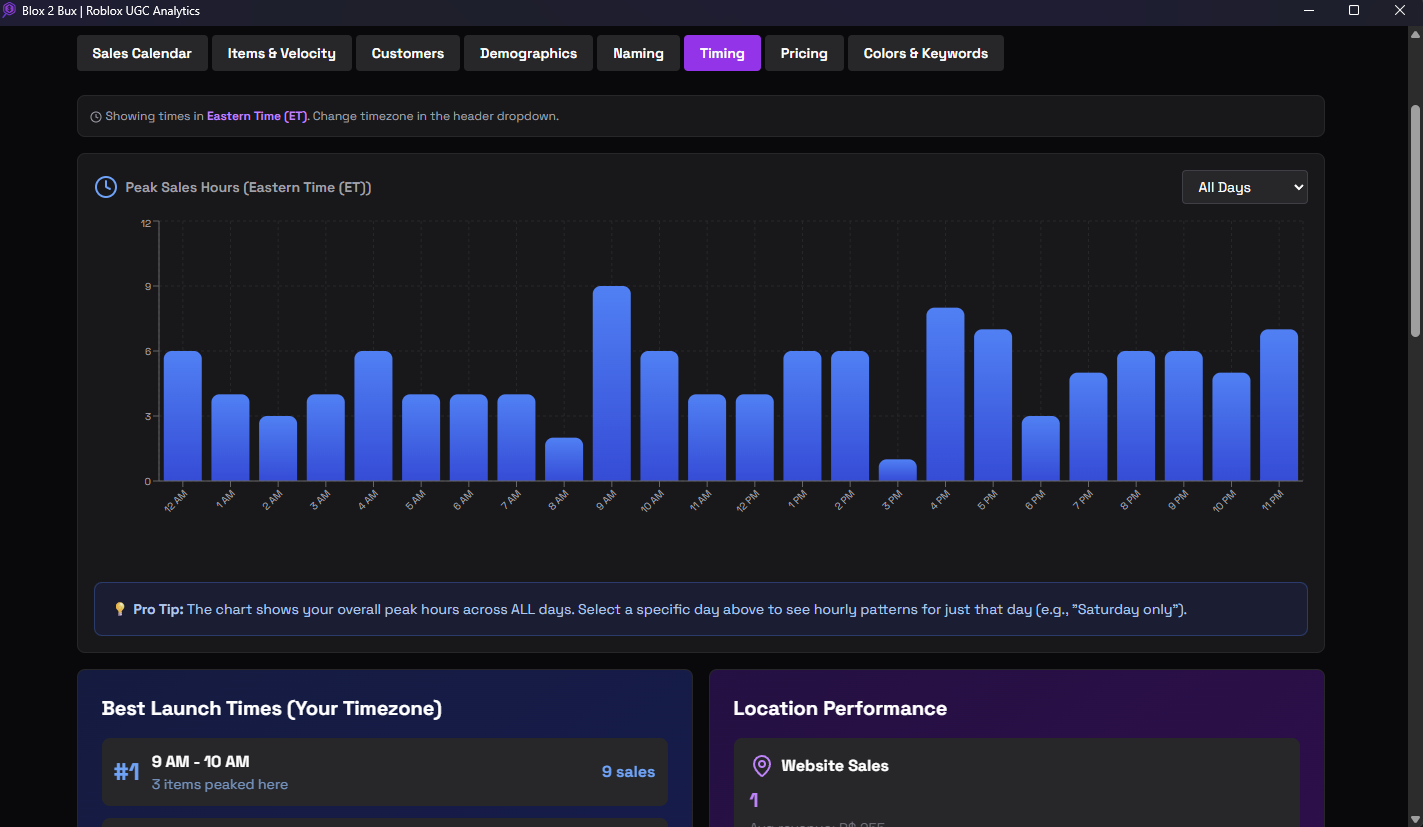Viewport: 1423px width, 827px height.
Task: Close the Blox 2 Bux window
Action: click(1400, 10)
